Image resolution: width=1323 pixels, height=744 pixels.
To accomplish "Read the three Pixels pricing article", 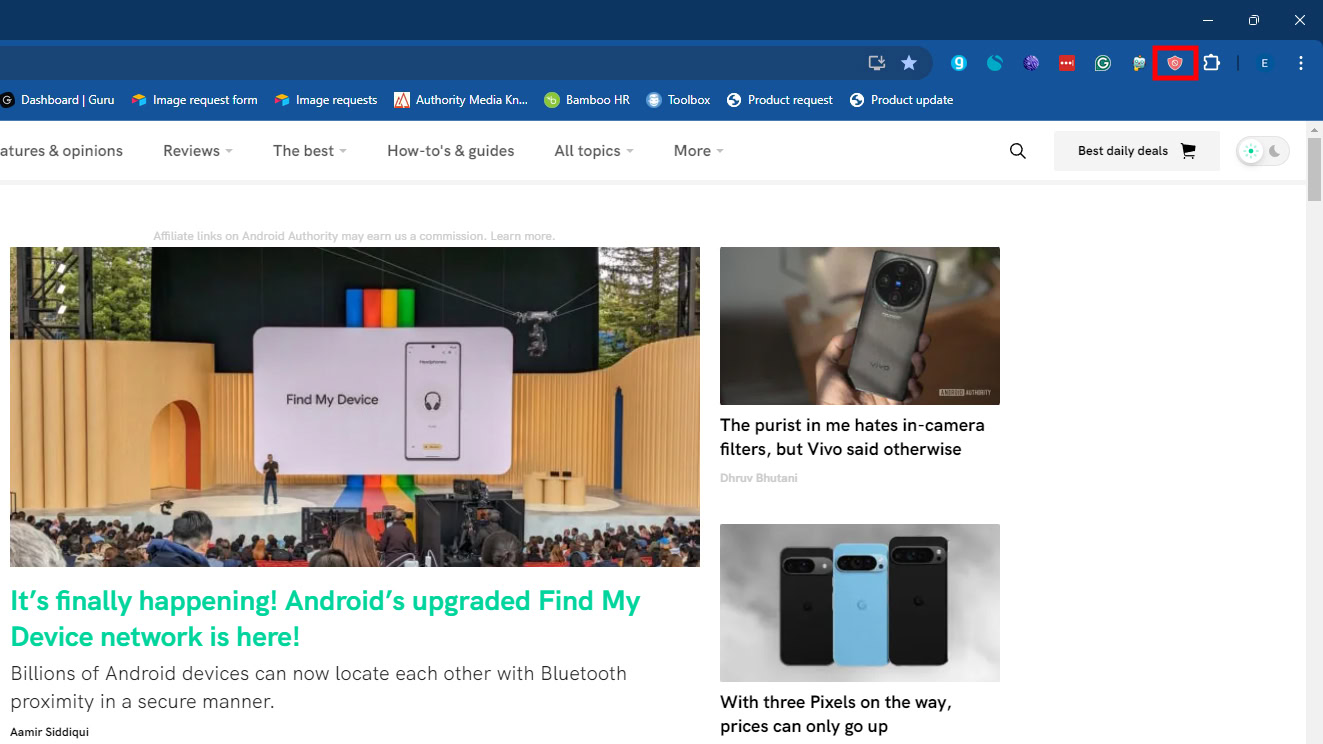I will tap(836, 714).
